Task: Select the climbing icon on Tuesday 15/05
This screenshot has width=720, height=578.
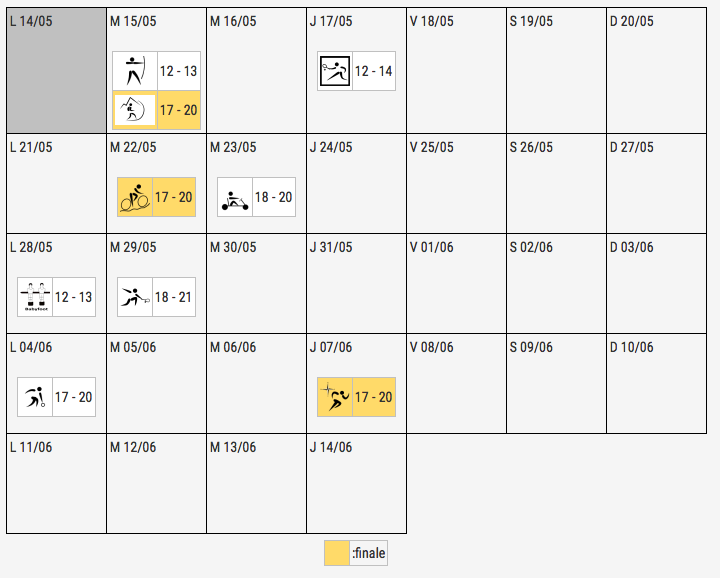Action: [135, 109]
